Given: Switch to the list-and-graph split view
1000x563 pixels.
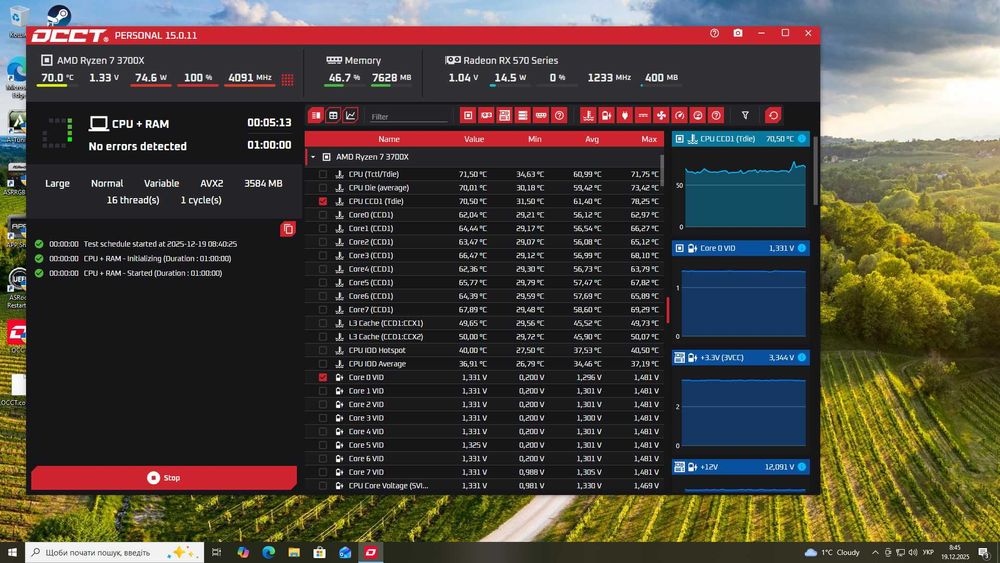Looking at the screenshot, I should point(316,115).
